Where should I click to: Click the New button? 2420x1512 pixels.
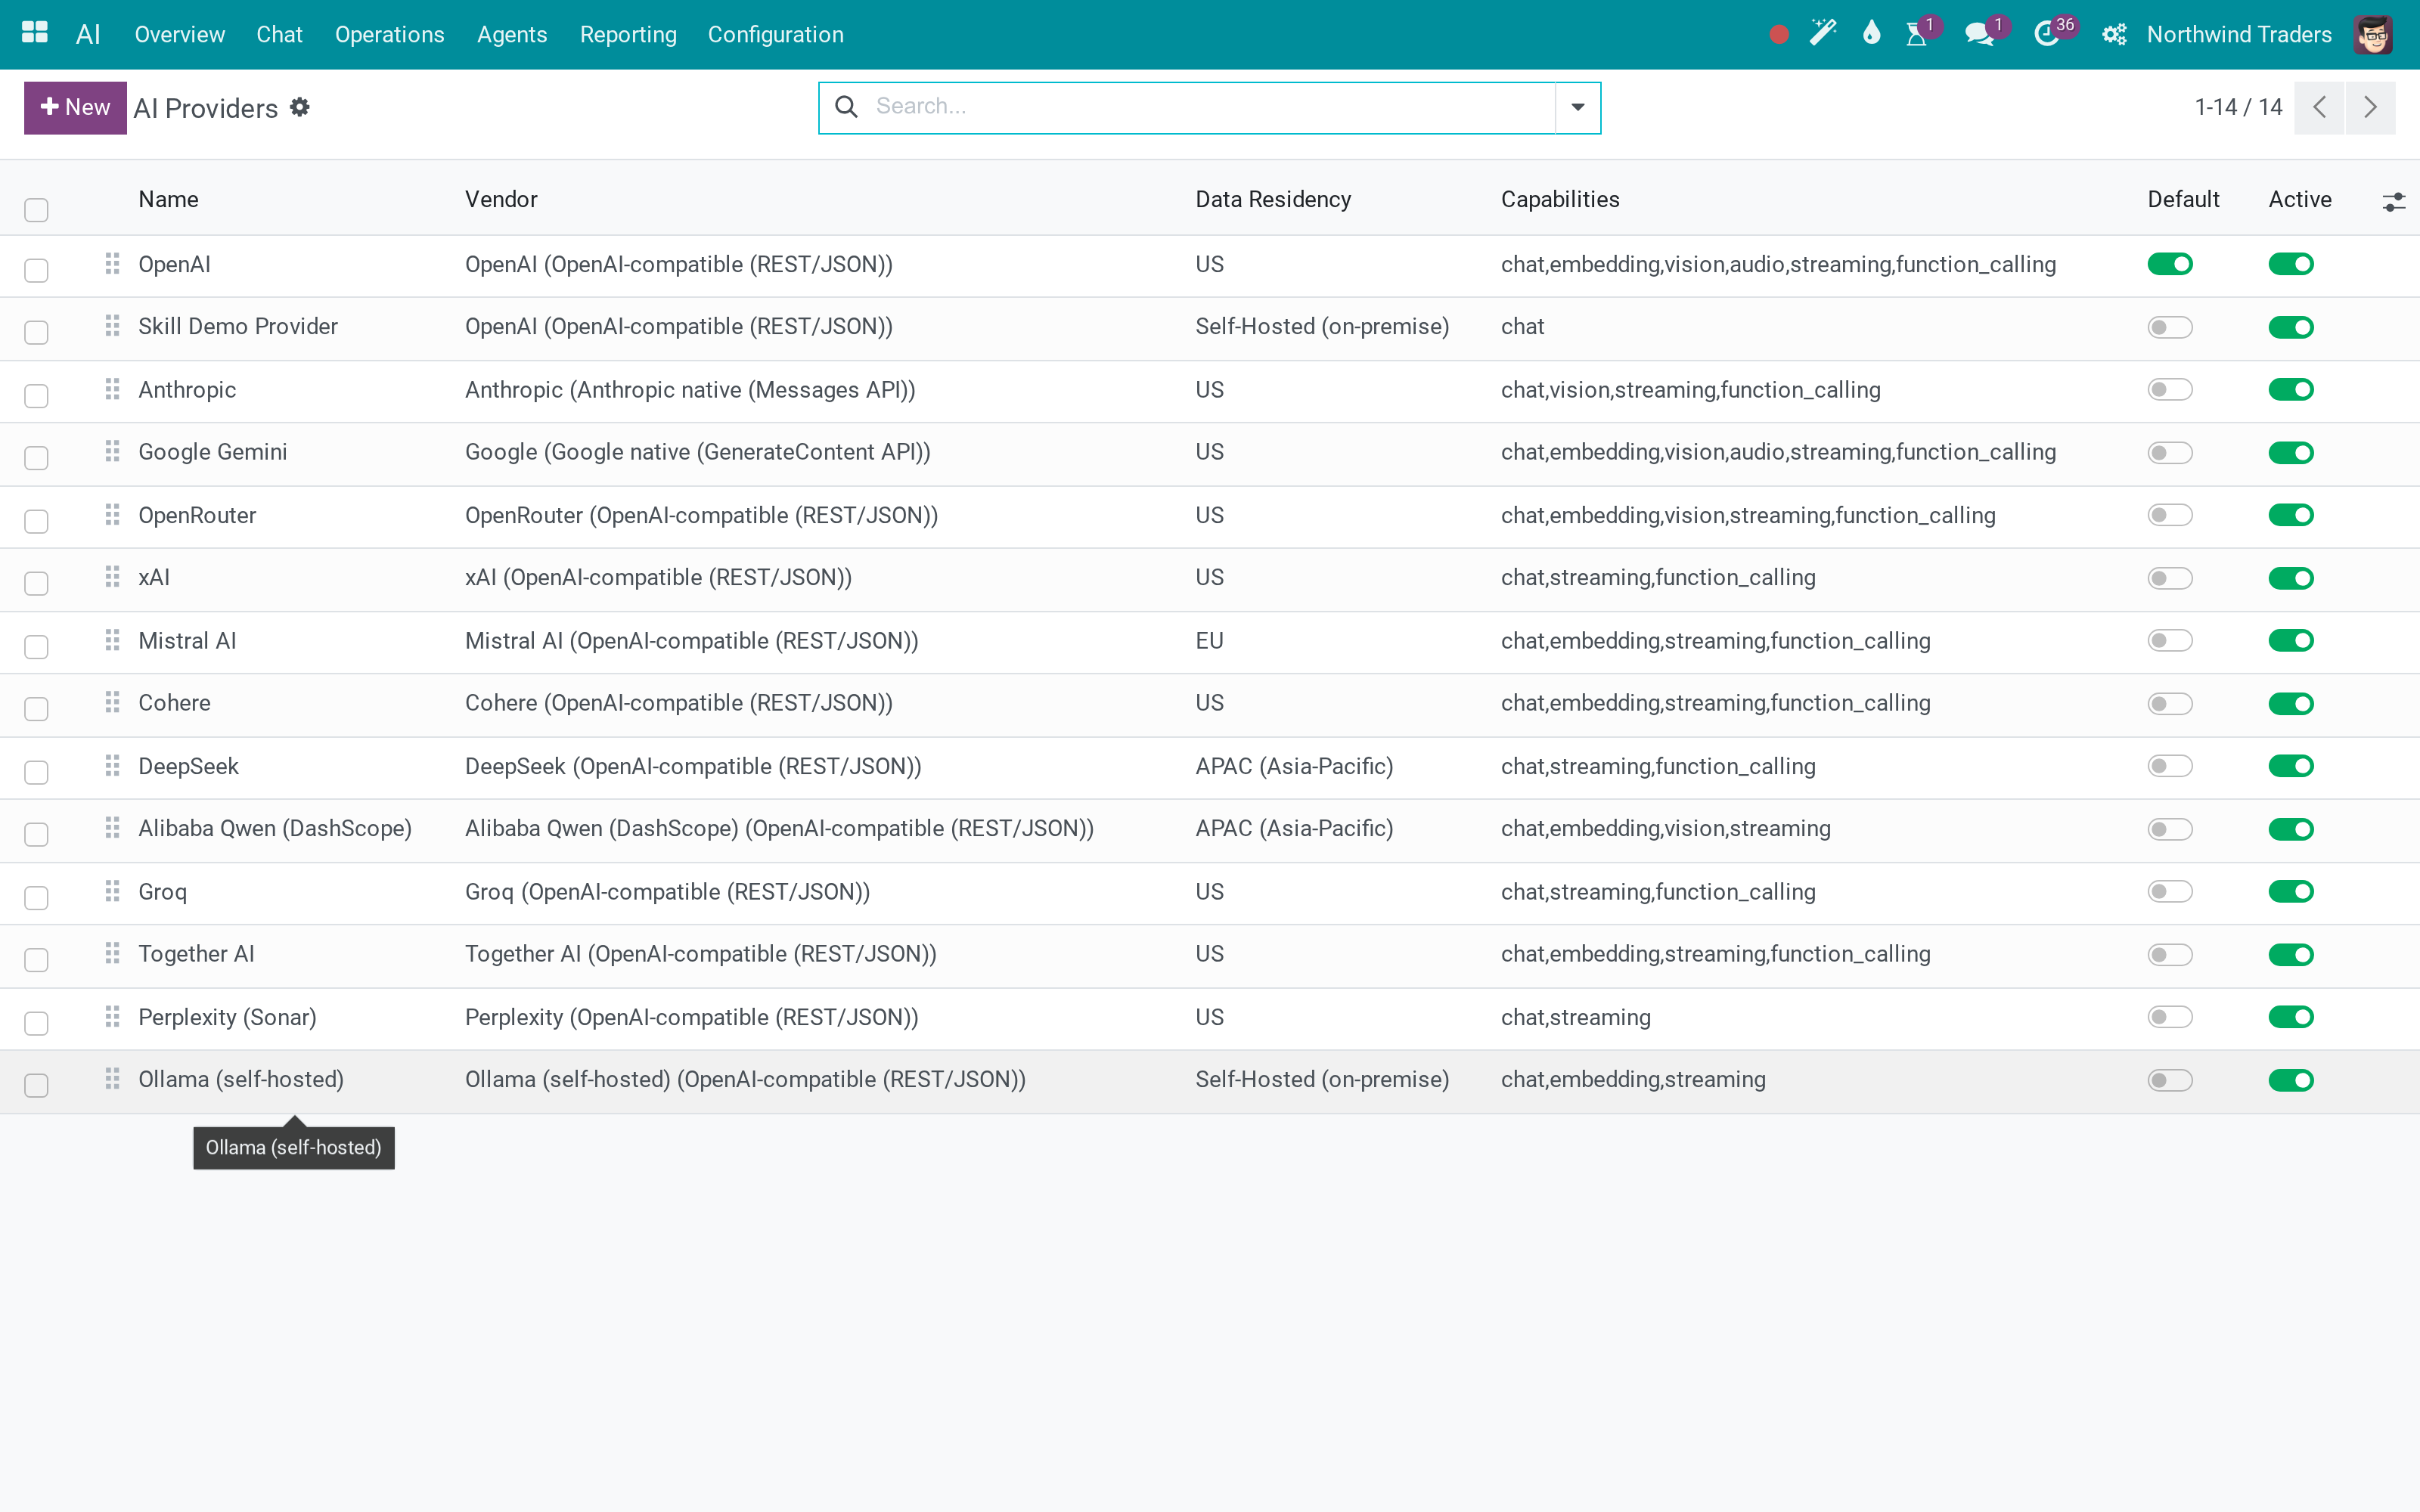pos(75,107)
